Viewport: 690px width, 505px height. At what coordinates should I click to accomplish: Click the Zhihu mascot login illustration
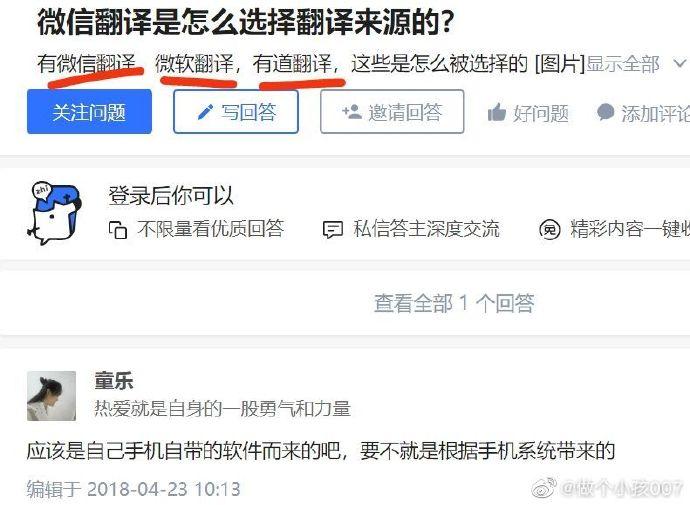click(x=54, y=213)
